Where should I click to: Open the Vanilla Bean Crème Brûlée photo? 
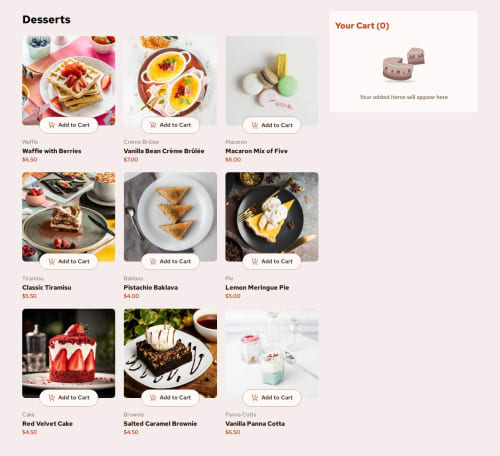point(170,81)
